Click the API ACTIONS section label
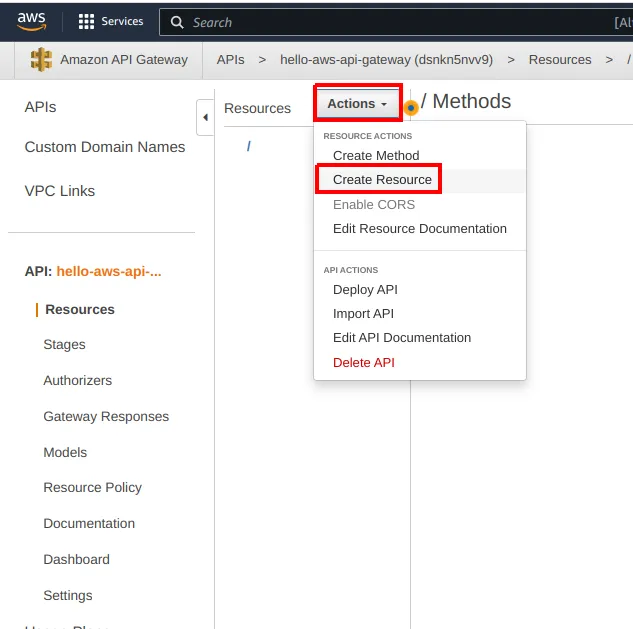The width and height of the screenshot is (633, 629). click(x=350, y=270)
